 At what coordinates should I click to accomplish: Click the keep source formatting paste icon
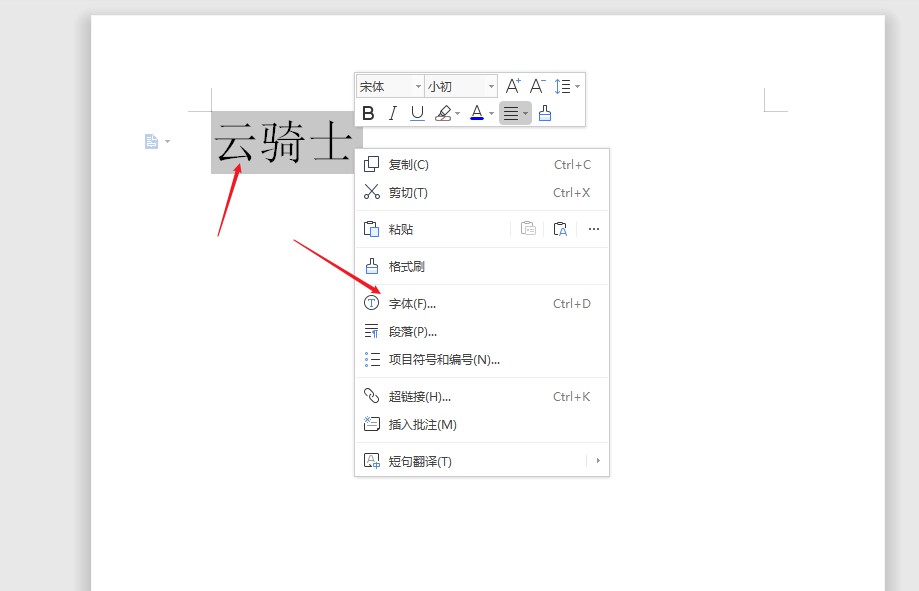click(528, 229)
